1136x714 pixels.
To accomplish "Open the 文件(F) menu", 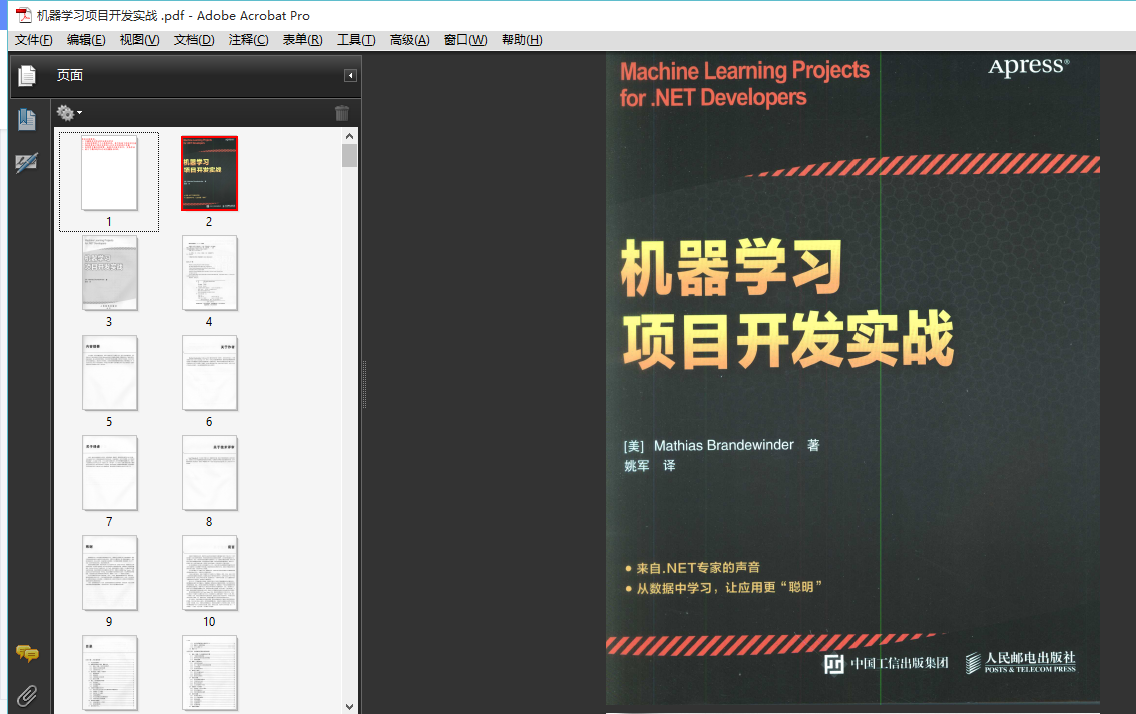I will coord(33,40).
